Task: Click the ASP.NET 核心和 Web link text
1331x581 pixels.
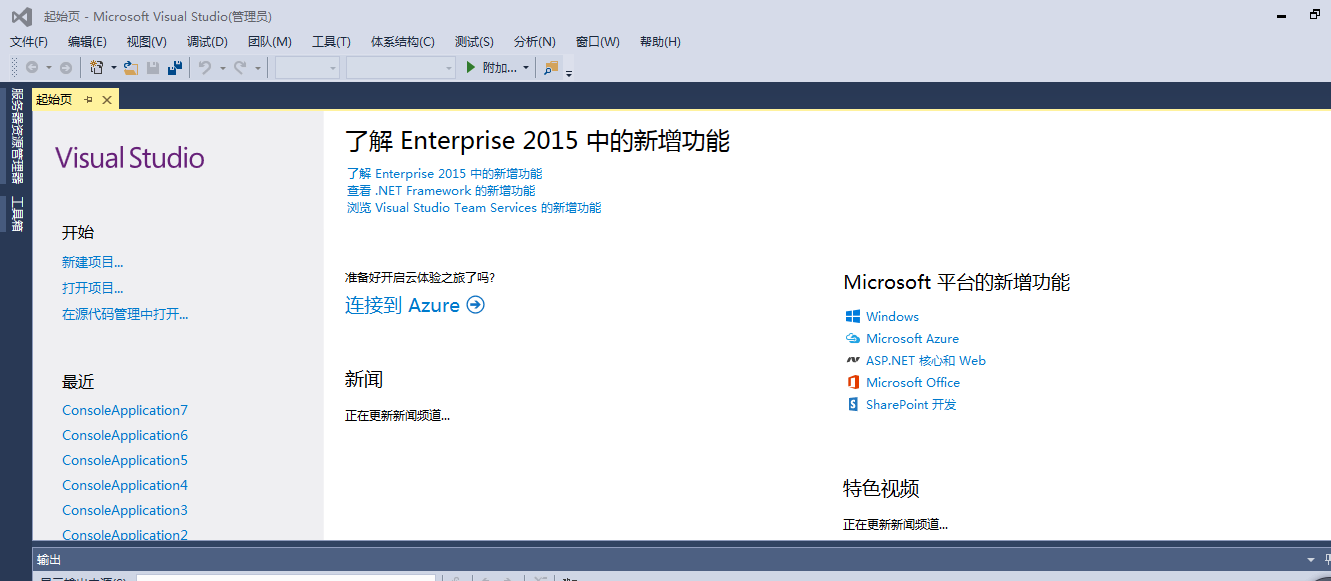Action: (926, 360)
